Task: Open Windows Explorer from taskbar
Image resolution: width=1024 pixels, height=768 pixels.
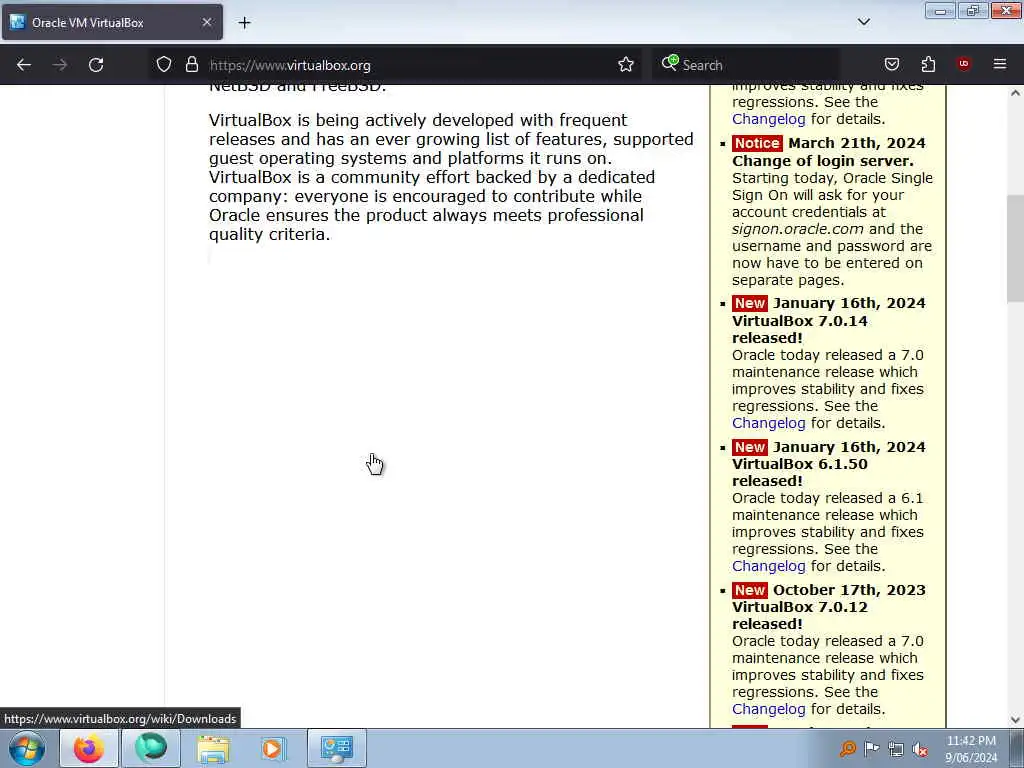Action: [x=213, y=748]
